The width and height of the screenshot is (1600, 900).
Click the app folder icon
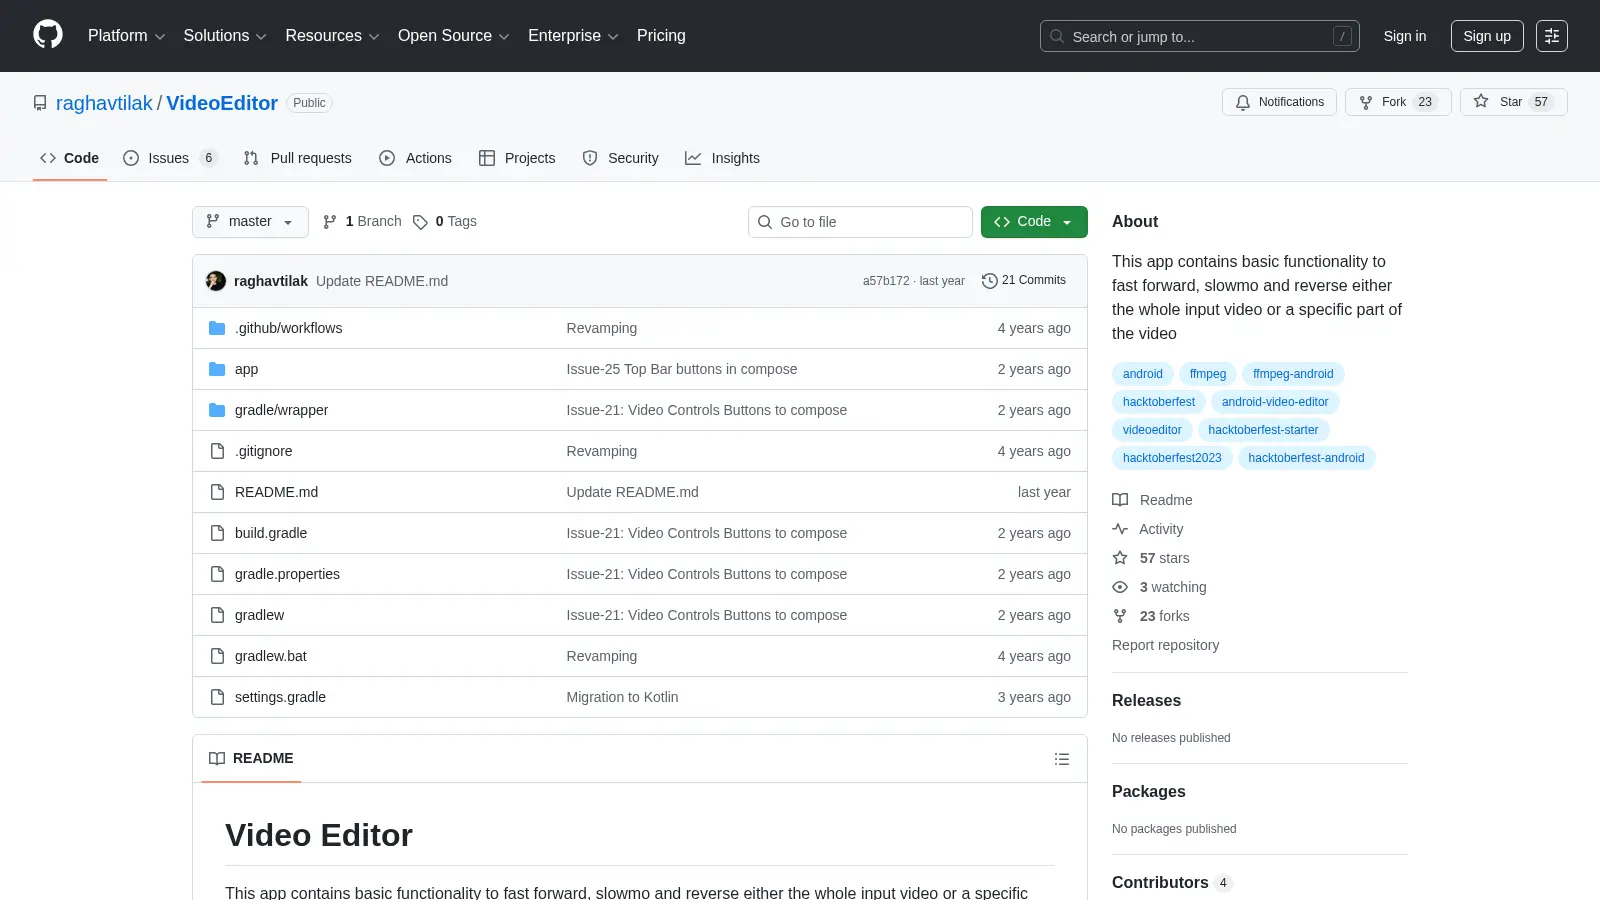[217, 369]
